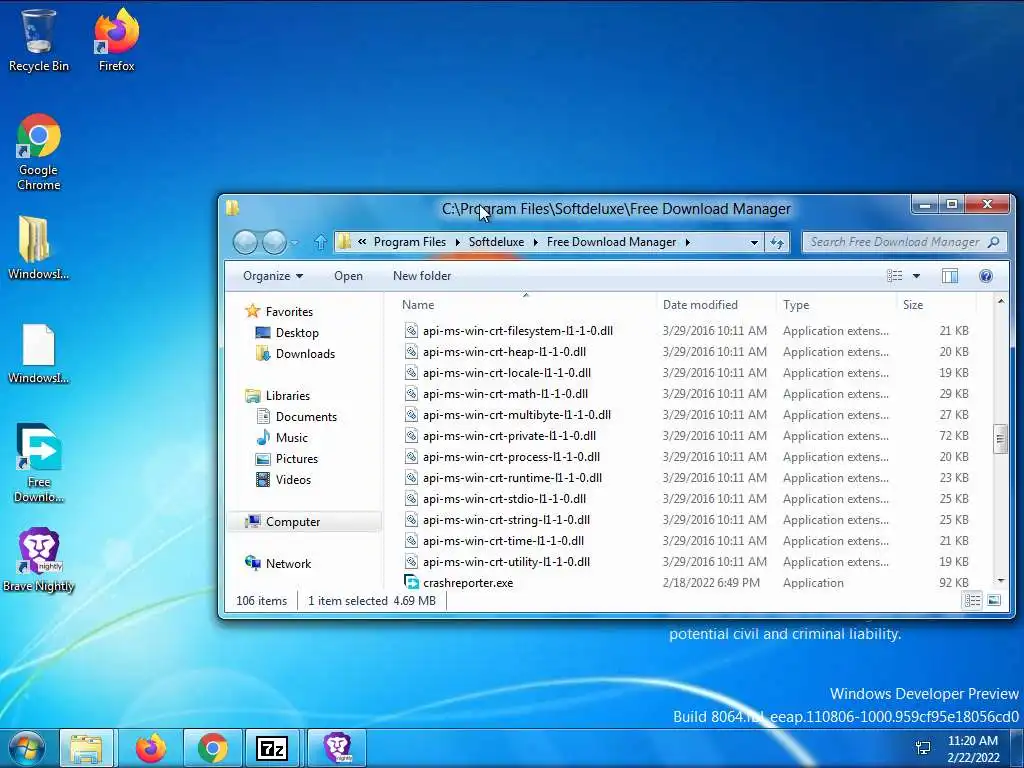Launch Firefox from the desktop shortcut
The image size is (1024, 768).
coord(116,40)
